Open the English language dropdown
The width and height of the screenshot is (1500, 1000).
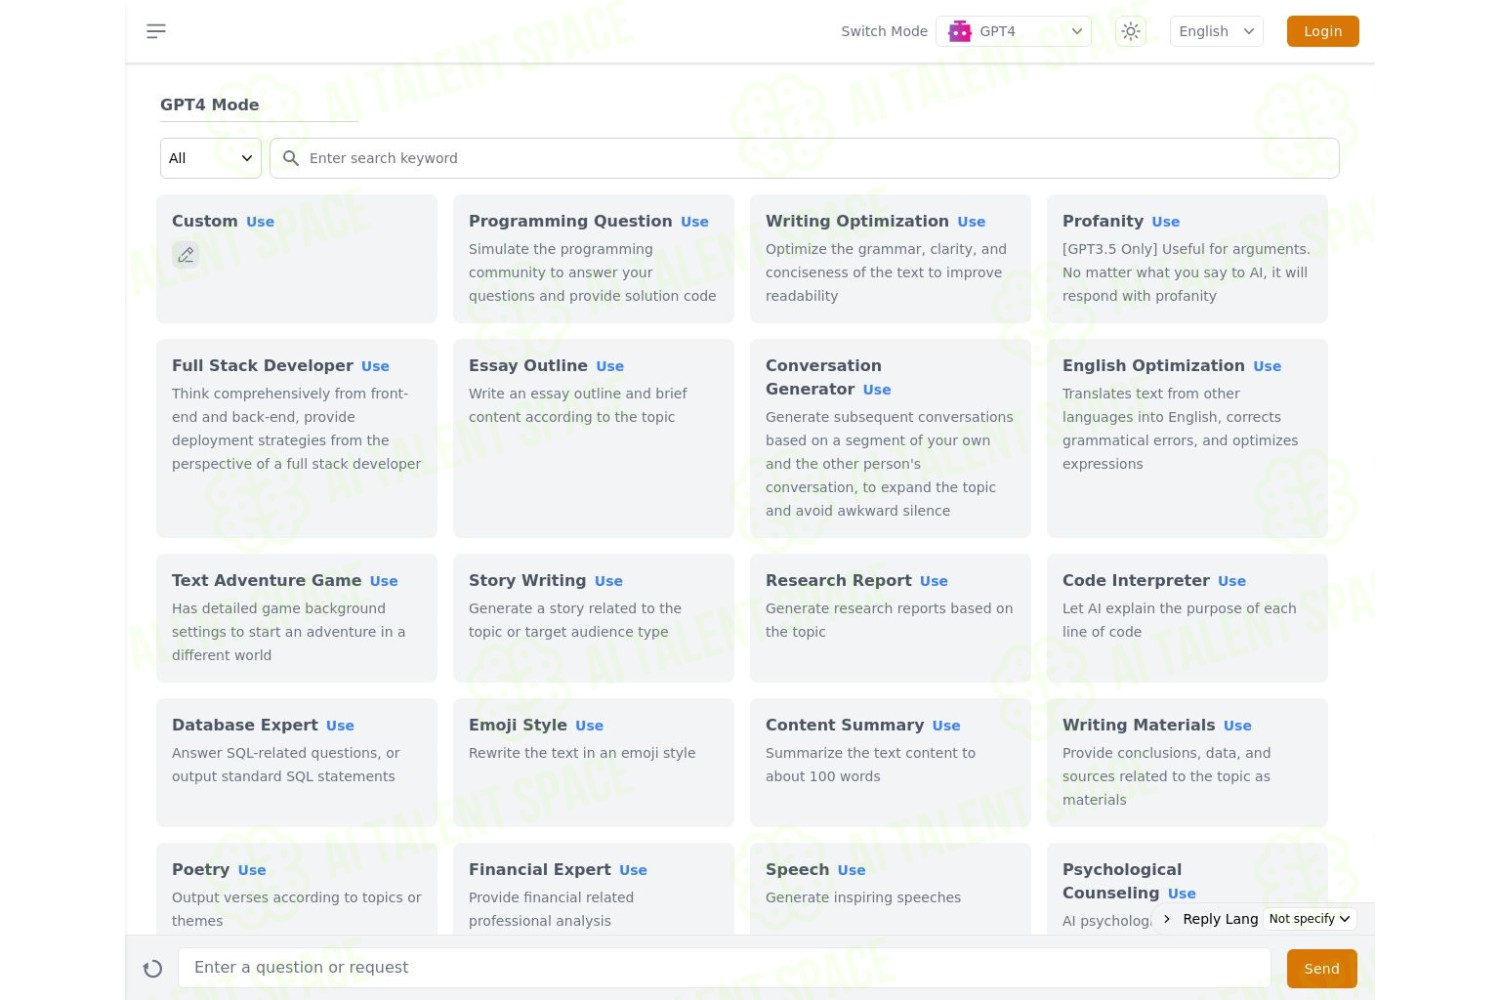coord(1216,31)
